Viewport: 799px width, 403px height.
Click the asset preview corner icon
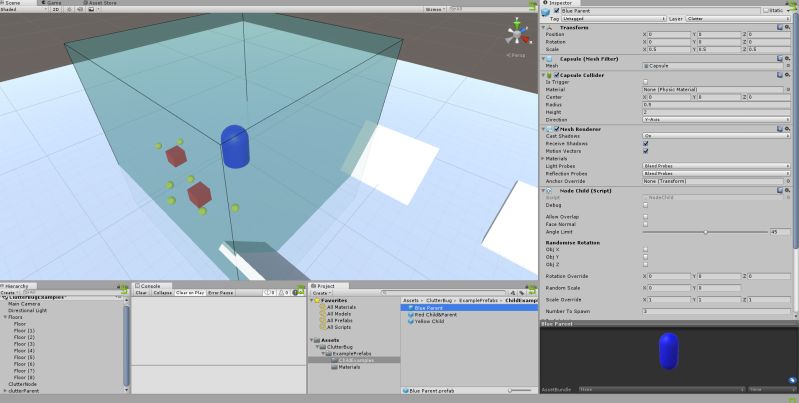click(x=792, y=380)
